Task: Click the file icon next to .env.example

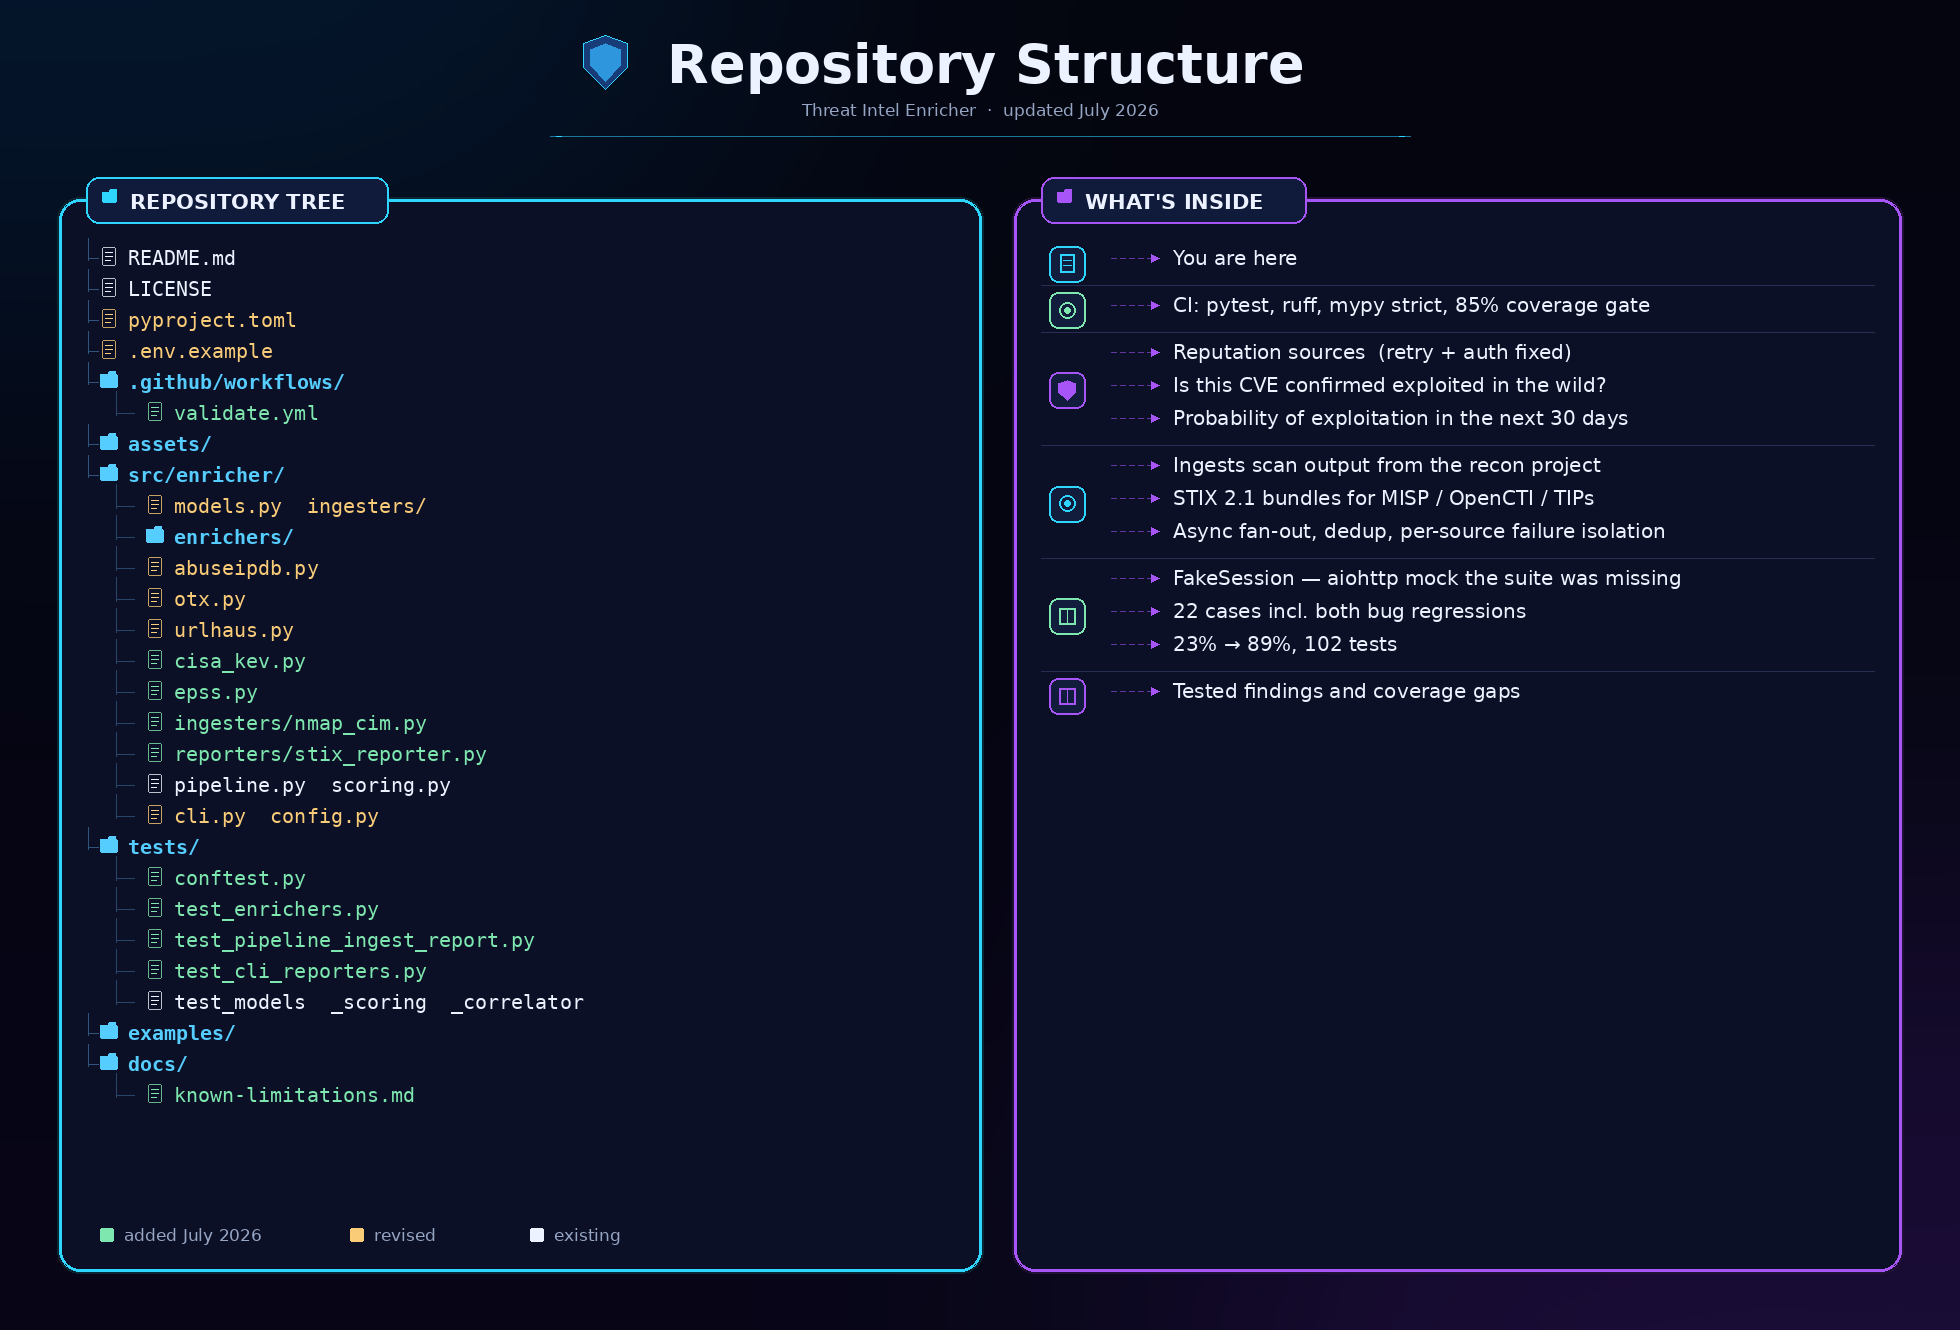Action: (109, 350)
